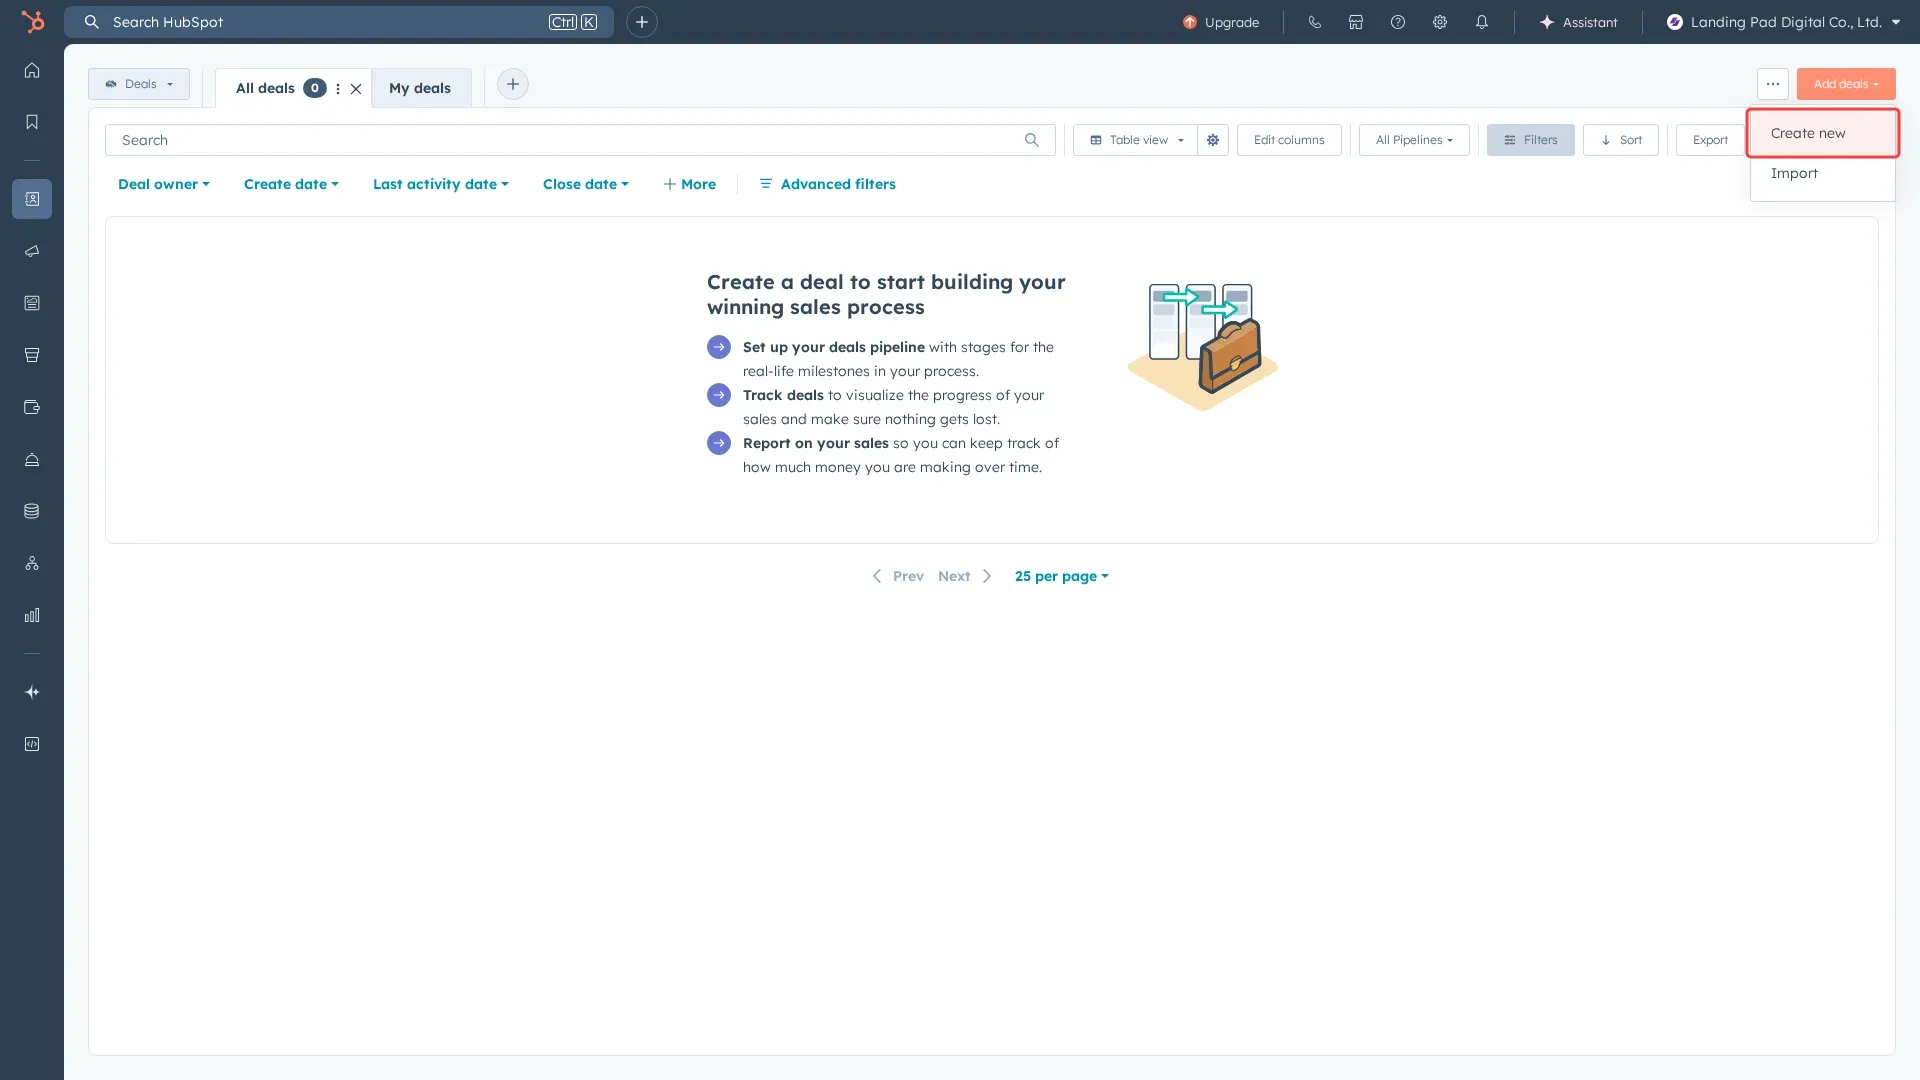Click the Edit columns button

(x=1288, y=140)
